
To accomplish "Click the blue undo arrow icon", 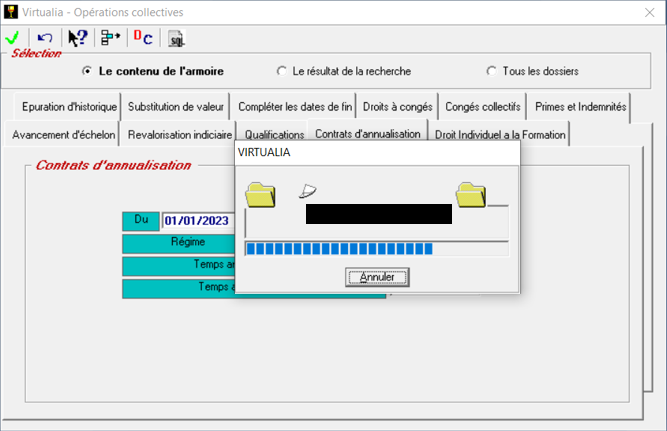I will pyautogui.click(x=45, y=38).
